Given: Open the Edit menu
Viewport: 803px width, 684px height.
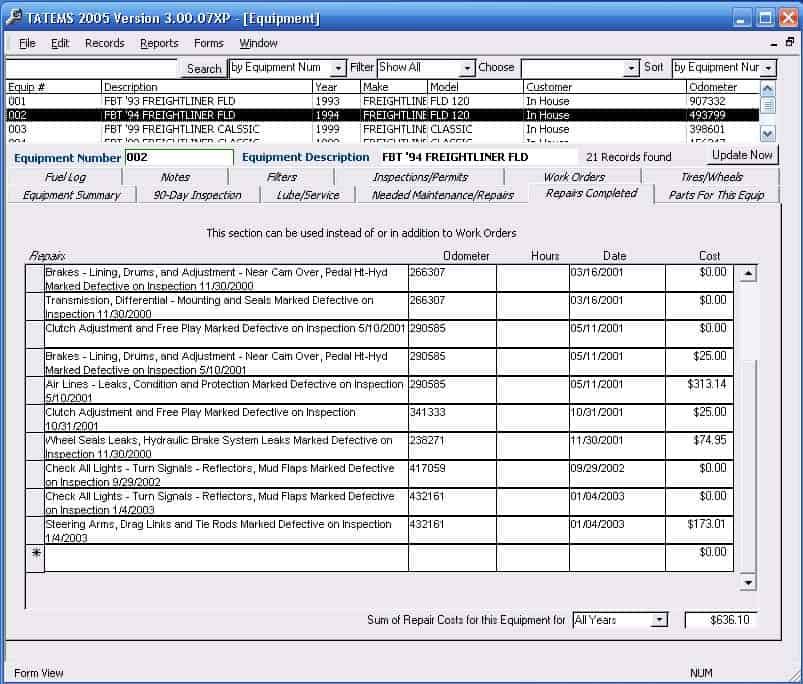Looking at the screenshot, I should pos(59,43).
